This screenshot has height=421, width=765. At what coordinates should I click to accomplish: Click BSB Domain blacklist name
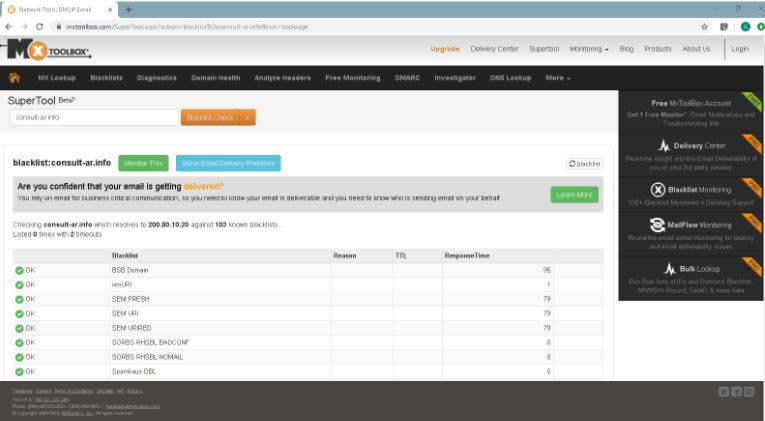coord(130,270)
